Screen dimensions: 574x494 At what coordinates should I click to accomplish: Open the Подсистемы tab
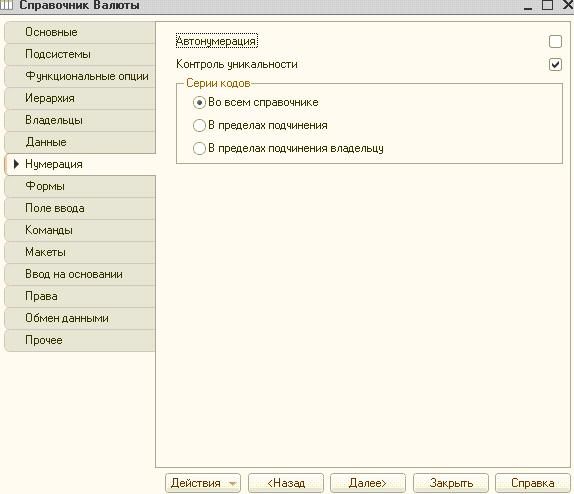(80, 54)
